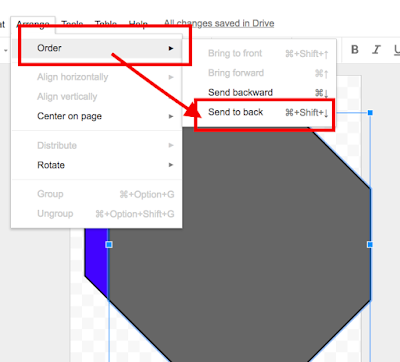Select Center on page menu entry
This screenshot has height=362, width=400.
point(97,116)
